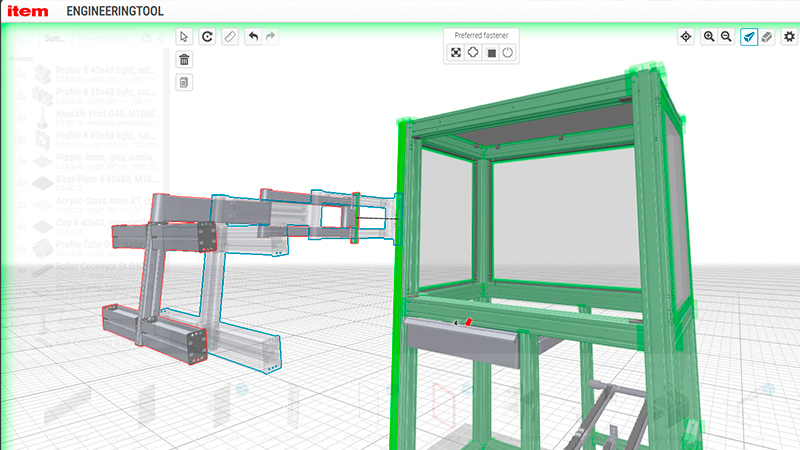Screen dimensions: 800x450
Task: Zoom in with the magnifier plus
Action: click(x=709, y=36)
